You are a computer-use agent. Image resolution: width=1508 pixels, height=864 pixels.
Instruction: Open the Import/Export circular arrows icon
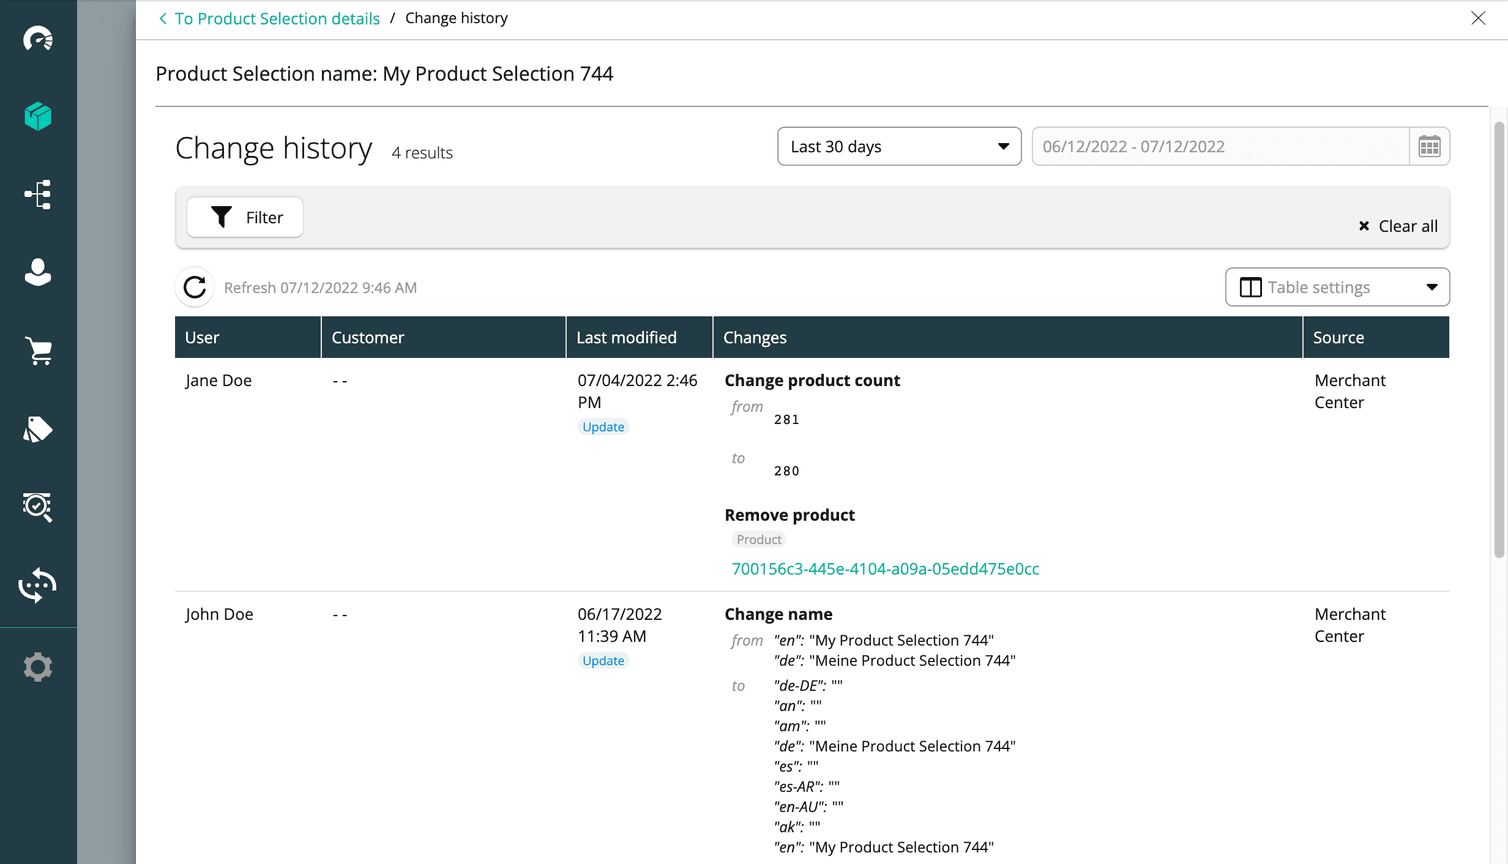pyautogui.click(x=38, y=585)
